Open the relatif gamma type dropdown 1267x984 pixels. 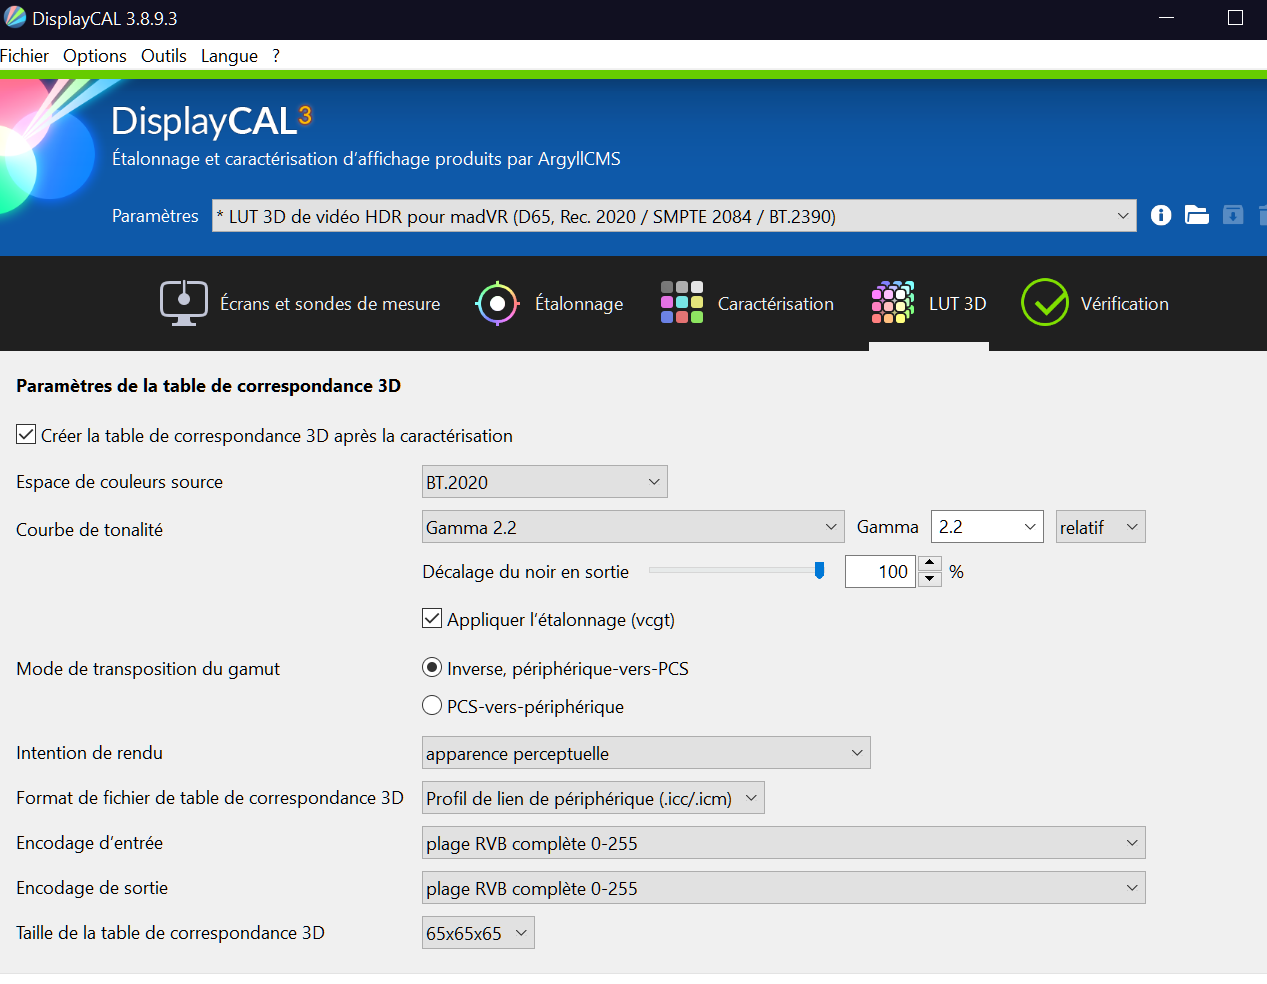click(1100, 527)
